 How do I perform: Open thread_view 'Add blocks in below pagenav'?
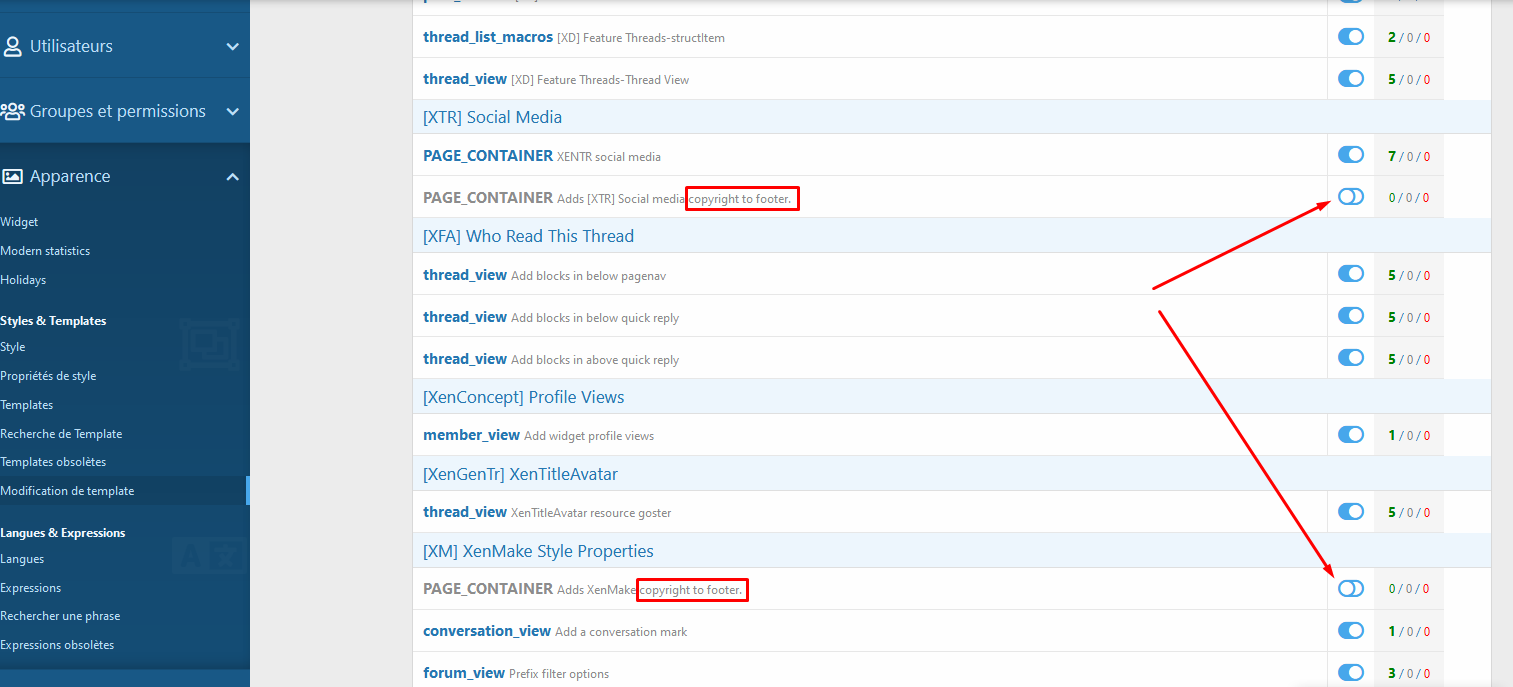[465, 275]
